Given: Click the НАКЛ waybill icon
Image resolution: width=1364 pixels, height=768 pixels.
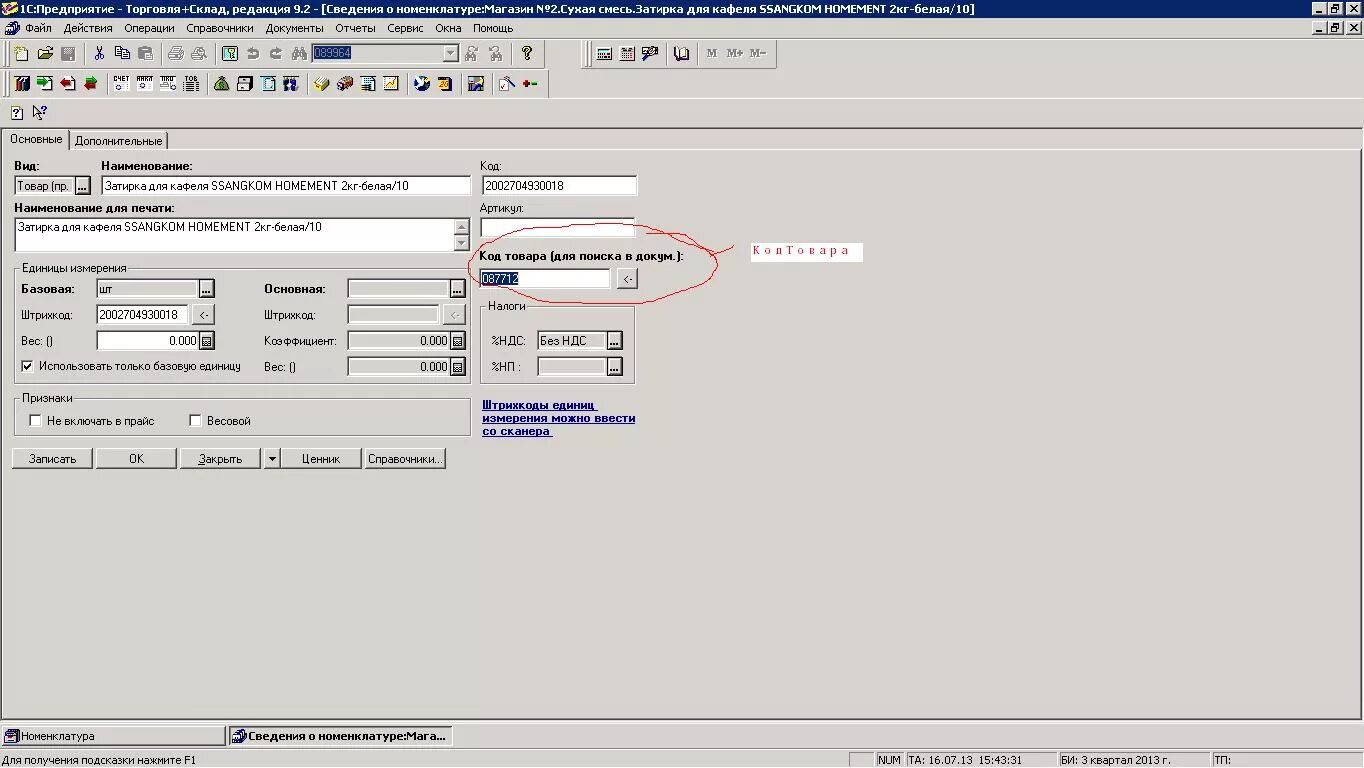Looking at the screenshot, I should click(x=144, y=84).
